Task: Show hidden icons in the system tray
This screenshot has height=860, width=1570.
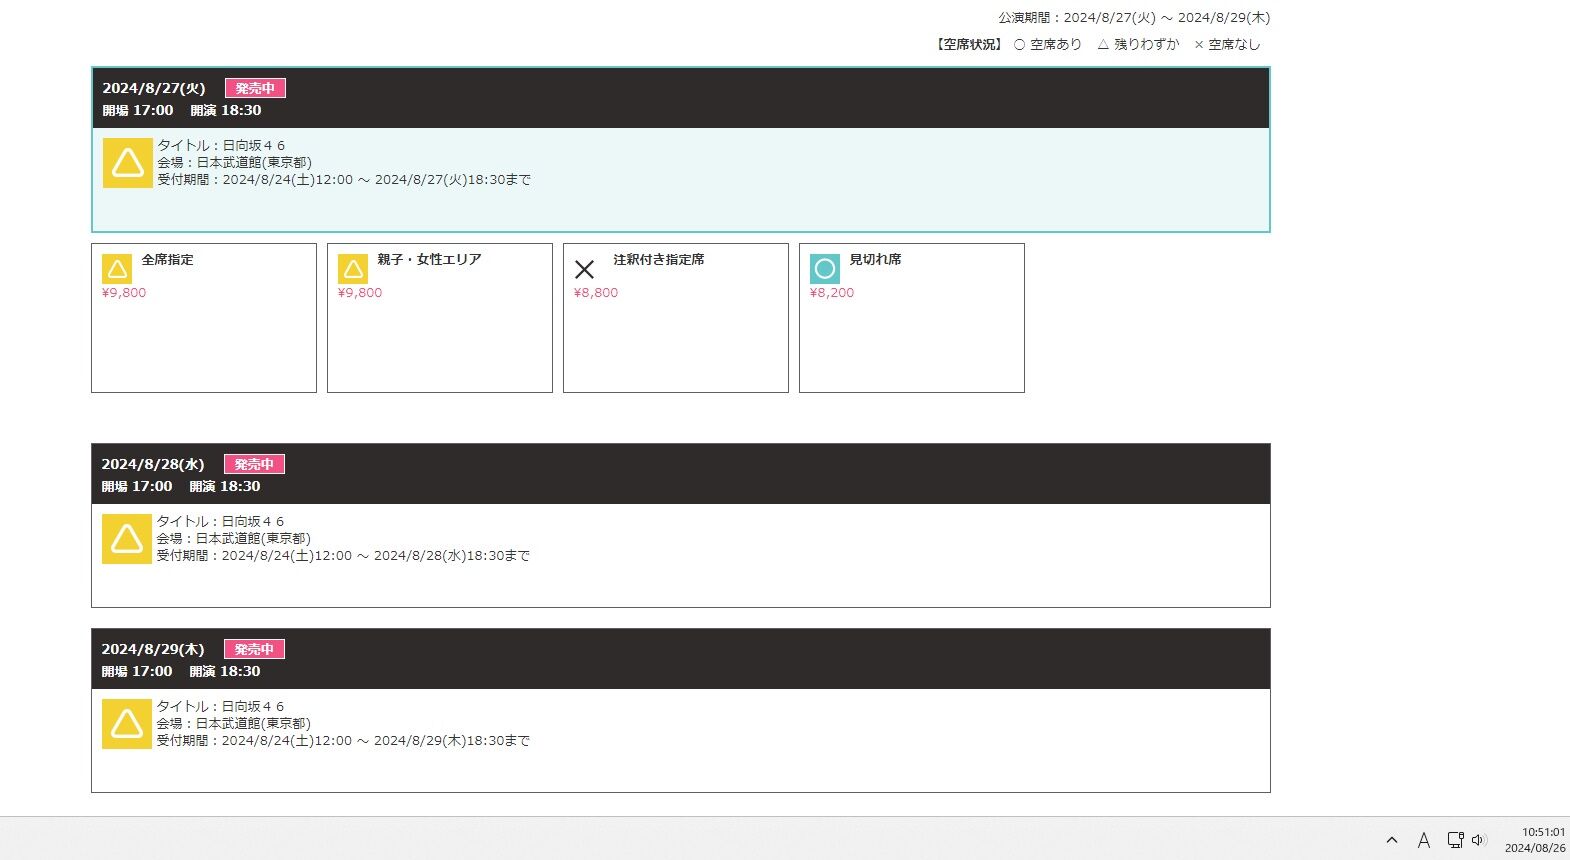Action: coord(1392,840)
